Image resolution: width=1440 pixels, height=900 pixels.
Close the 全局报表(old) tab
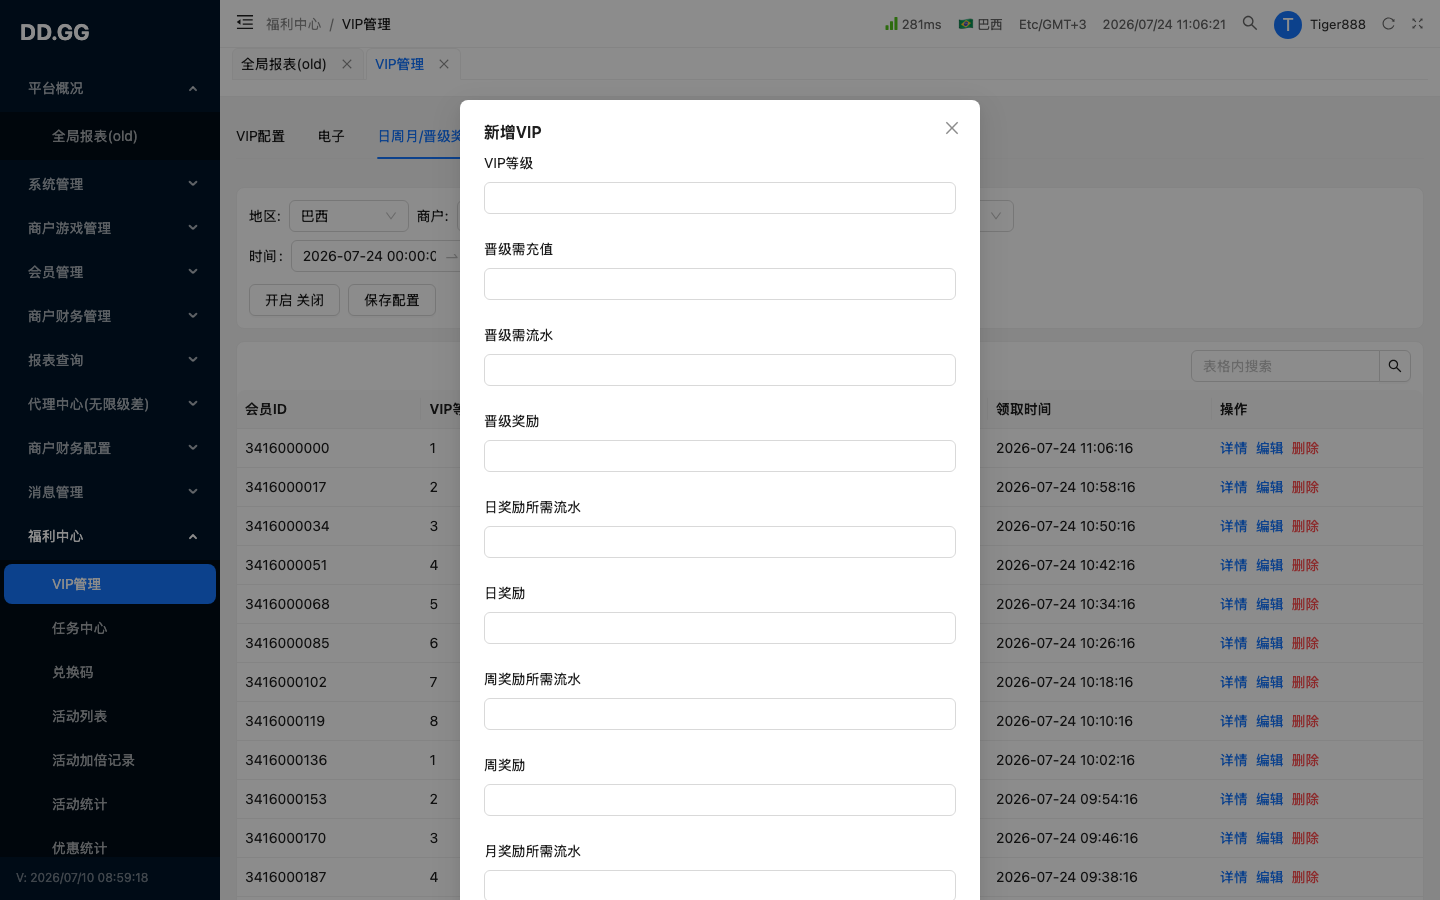[x=347, y=64]
